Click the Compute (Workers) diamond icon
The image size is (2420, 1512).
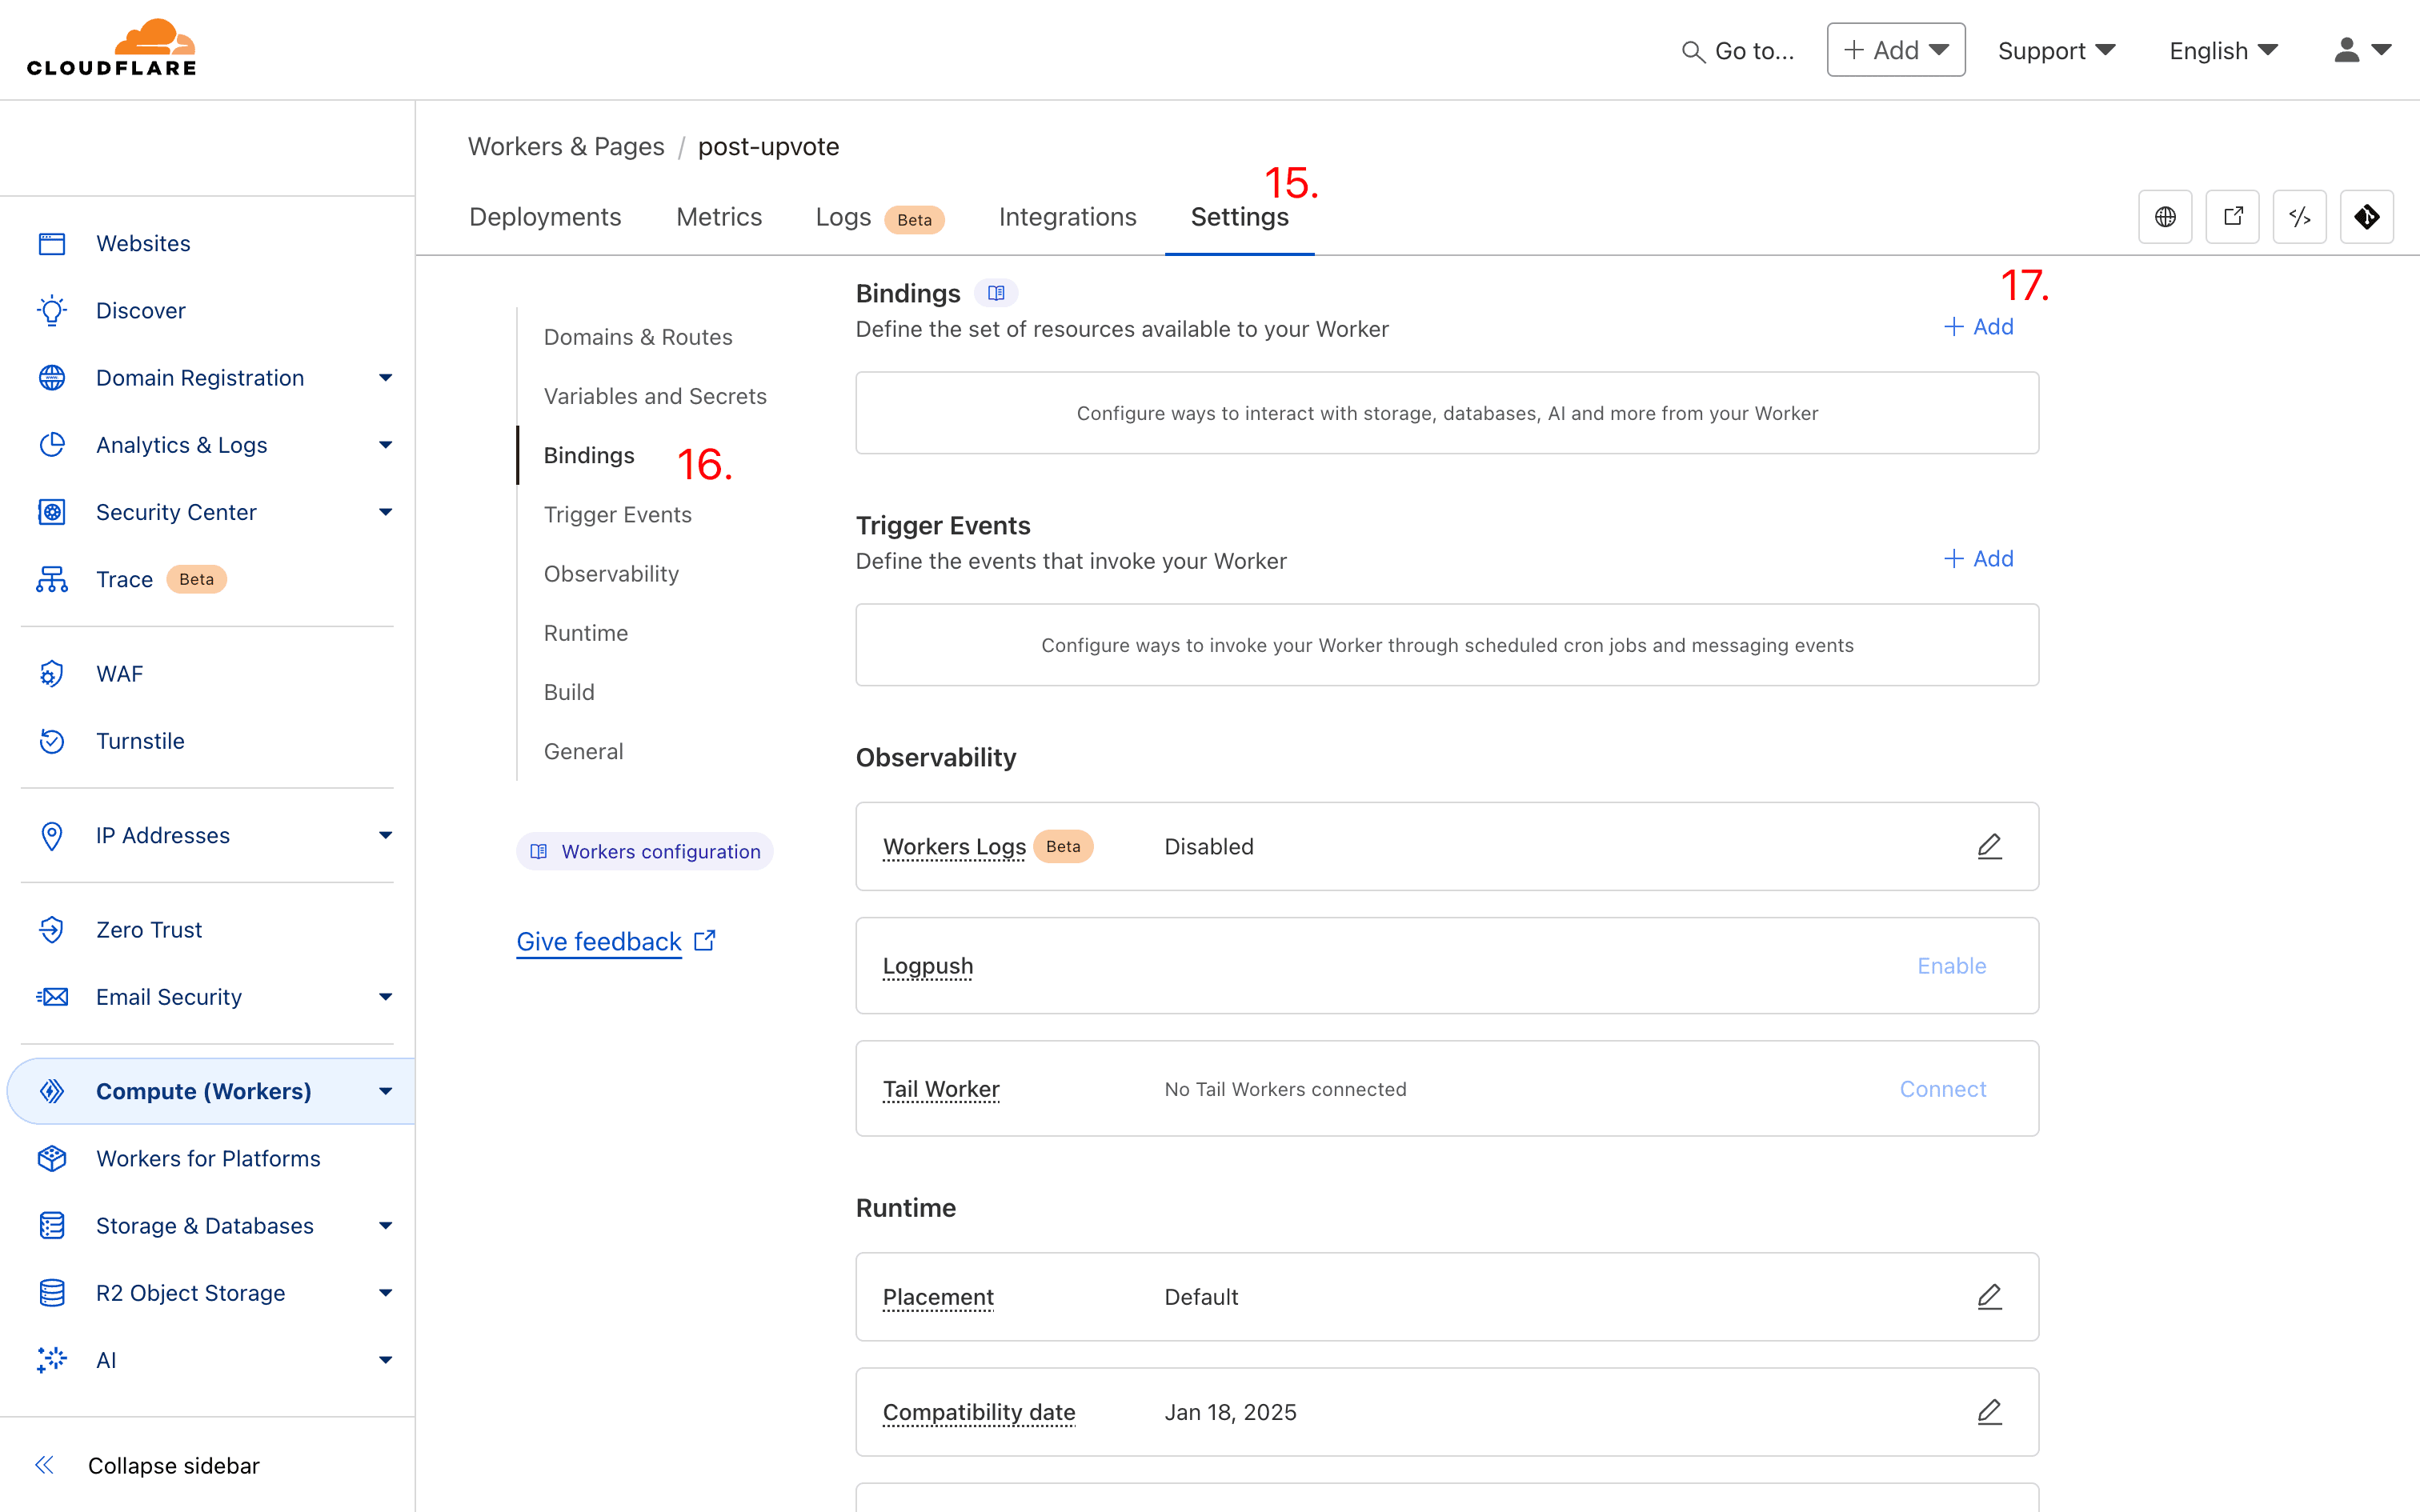pyautogui.click(x=52, y=1091)
